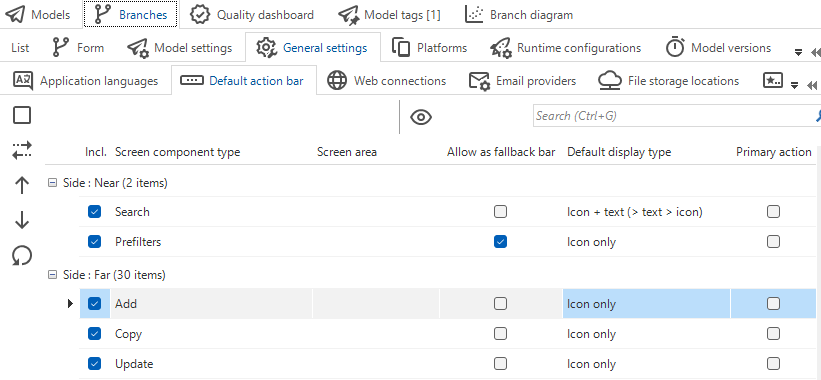
Task: Click the circular refresh arrow icon
Action: [x=21, y=256]
